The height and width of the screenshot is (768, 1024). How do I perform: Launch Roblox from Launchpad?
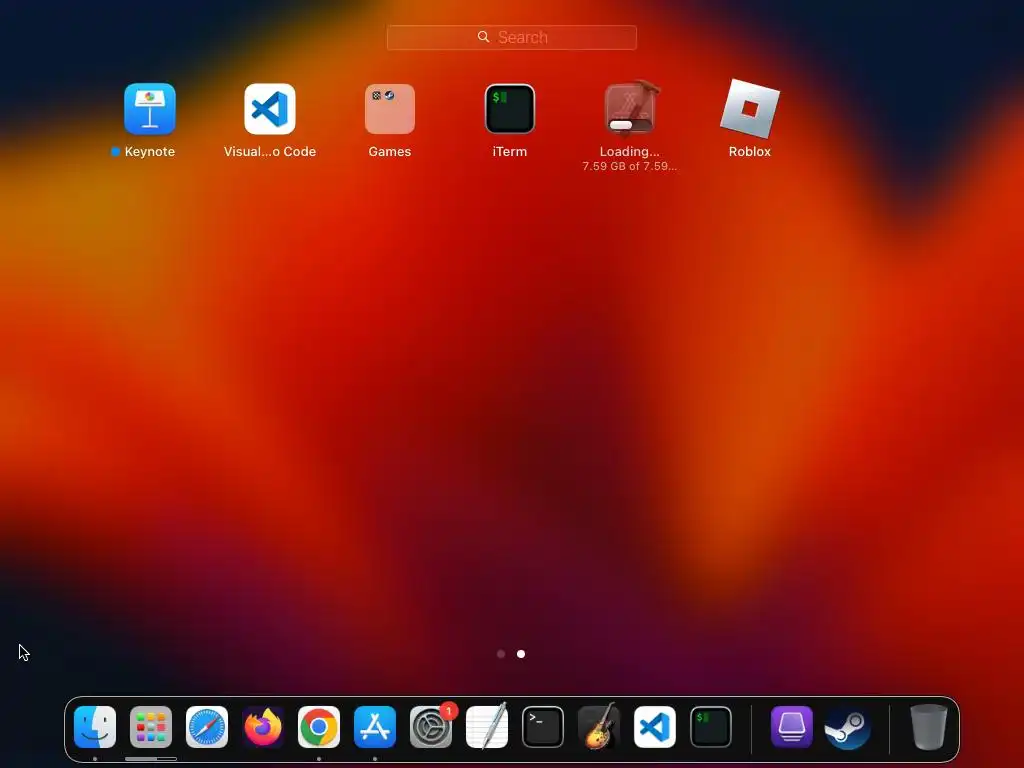click(x=750, y=108)
